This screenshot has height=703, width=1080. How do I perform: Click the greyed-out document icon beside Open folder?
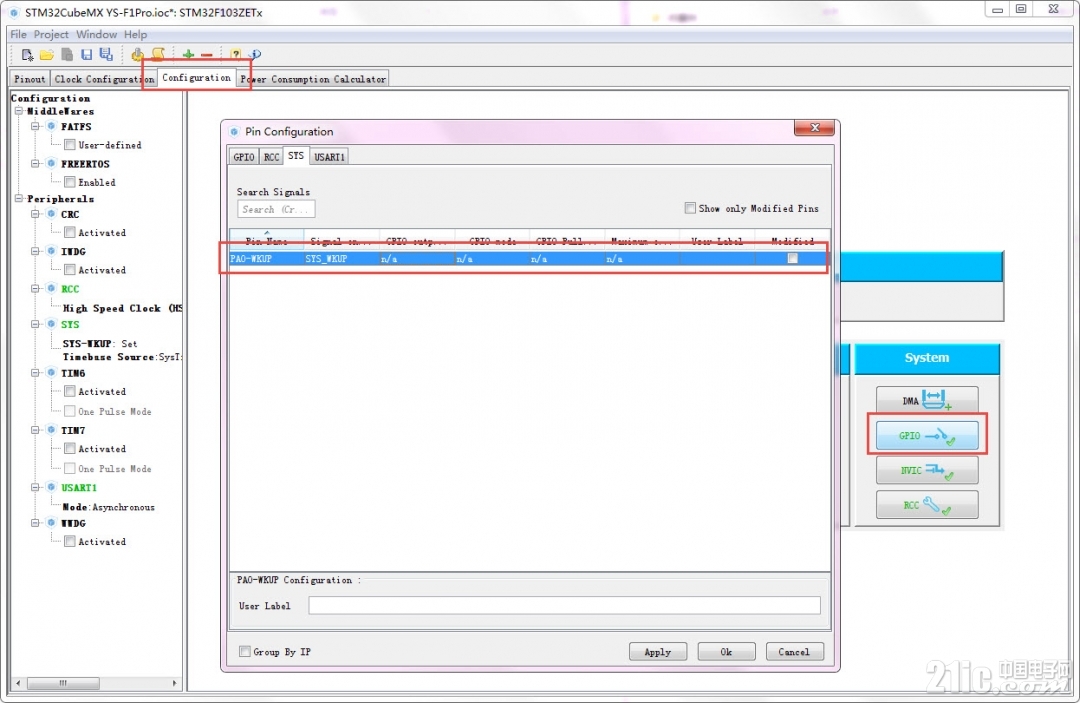(67, 54)
